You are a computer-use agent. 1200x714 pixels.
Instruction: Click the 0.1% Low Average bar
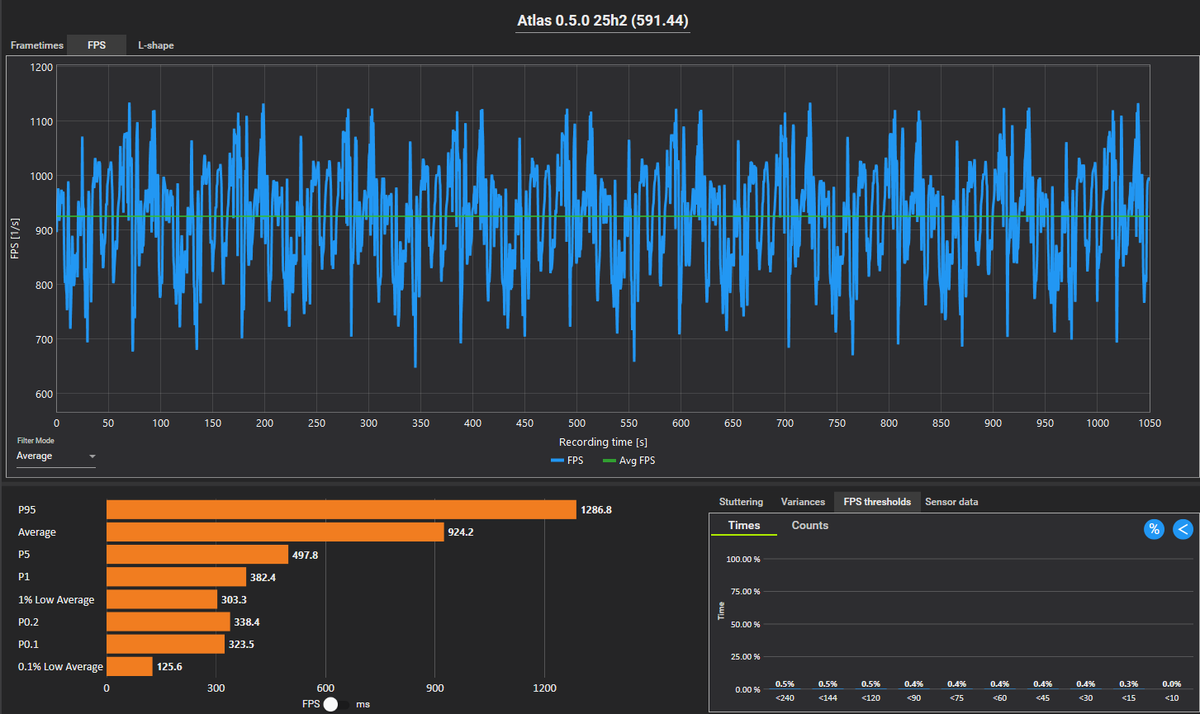129,666
